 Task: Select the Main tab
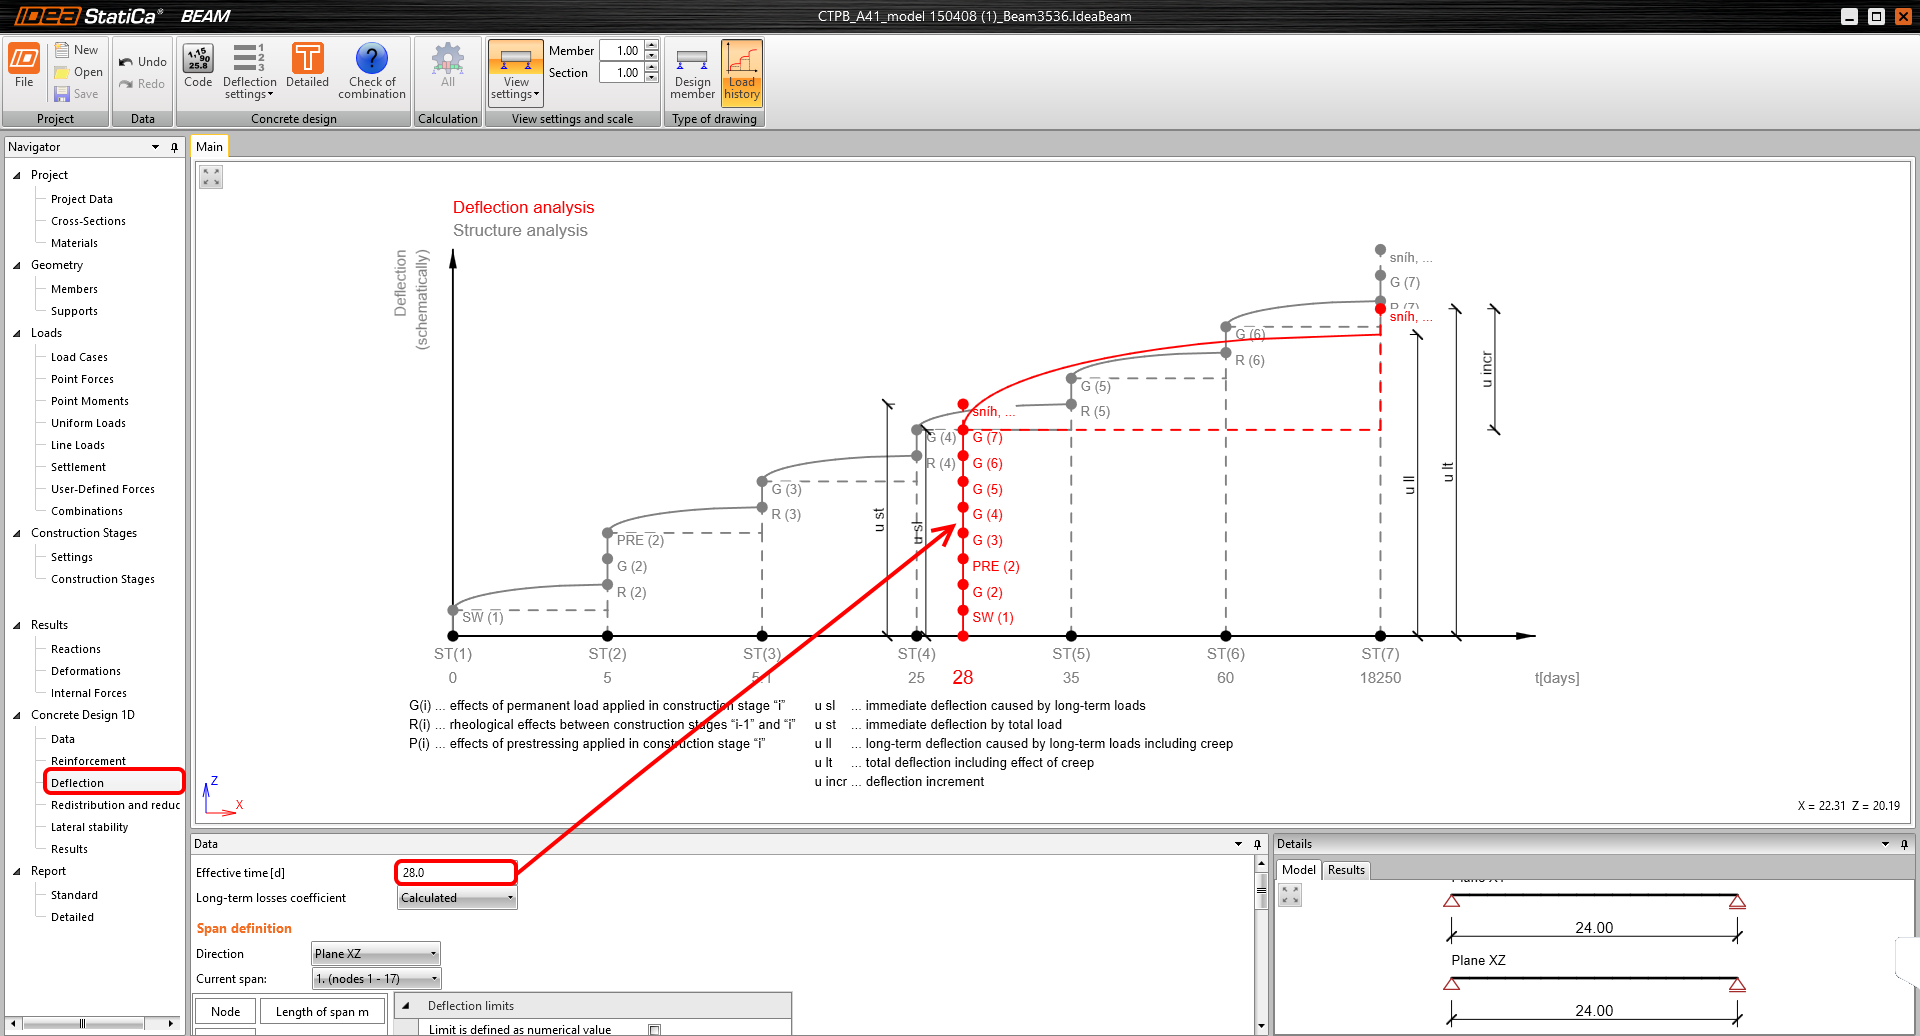point(209,145)
